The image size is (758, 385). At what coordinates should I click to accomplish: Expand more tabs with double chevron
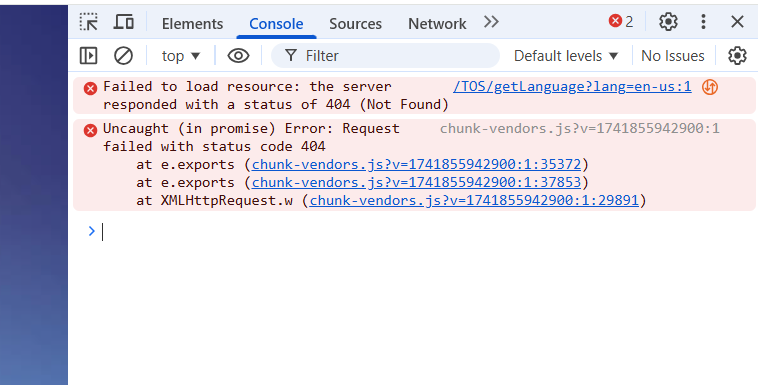(491, 22)
